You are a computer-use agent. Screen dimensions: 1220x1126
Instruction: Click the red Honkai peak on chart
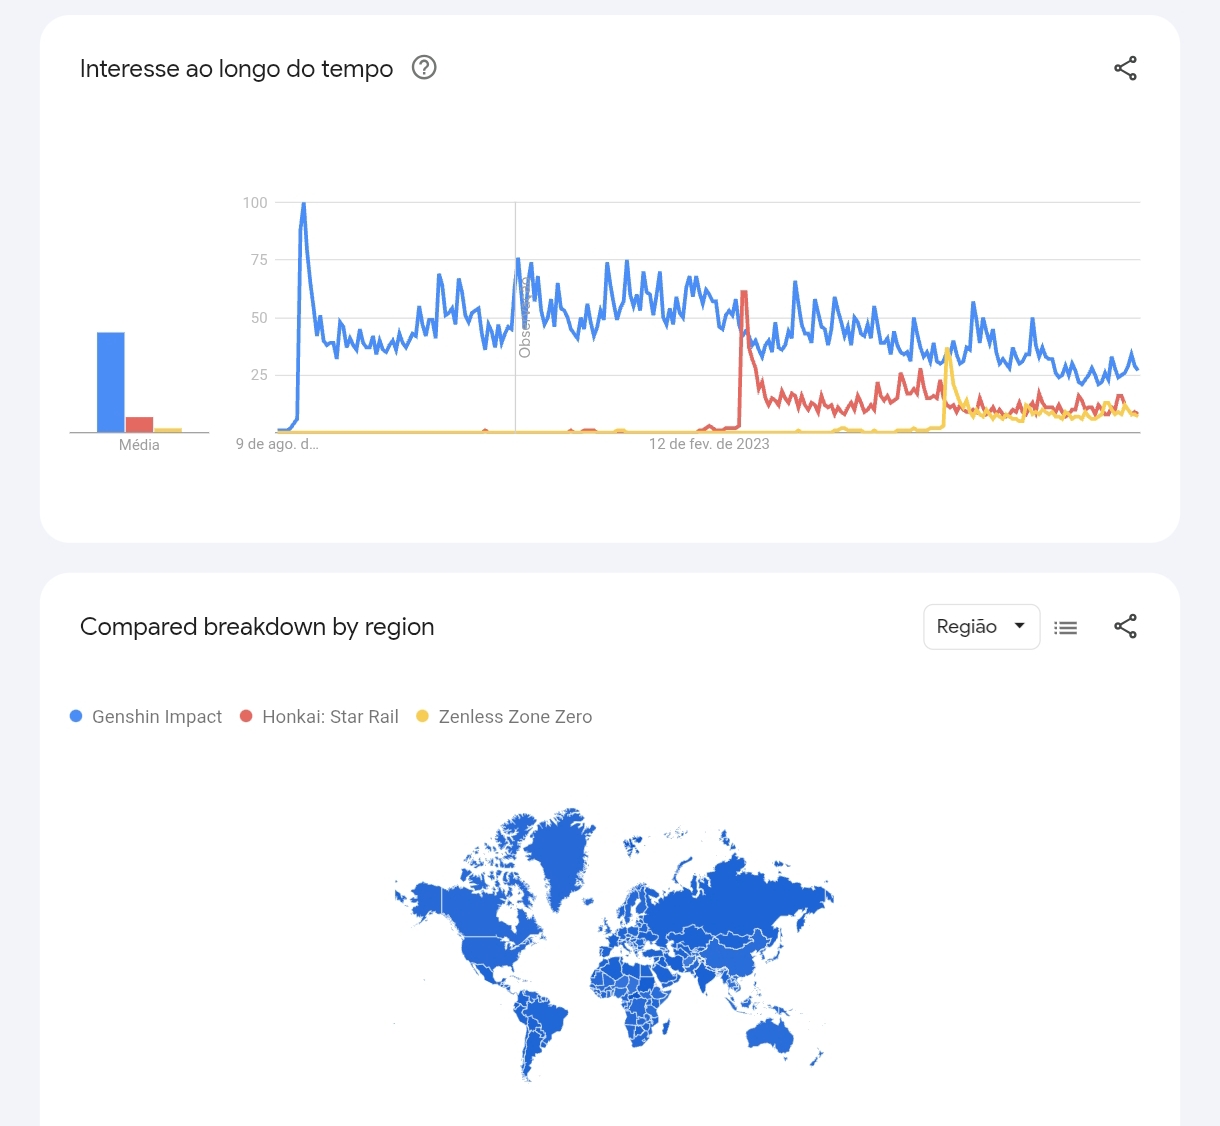pos(744,293)
